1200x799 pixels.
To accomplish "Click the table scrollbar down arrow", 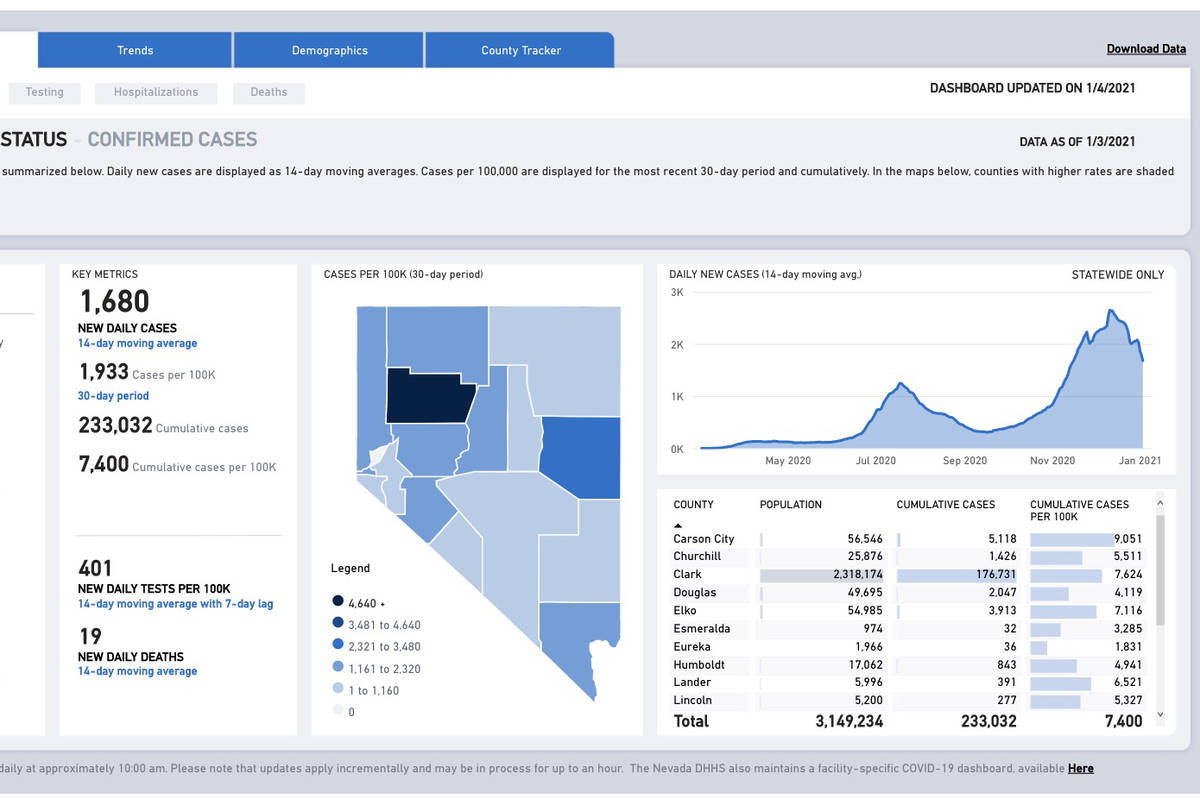I will (x=1160, y=715).
